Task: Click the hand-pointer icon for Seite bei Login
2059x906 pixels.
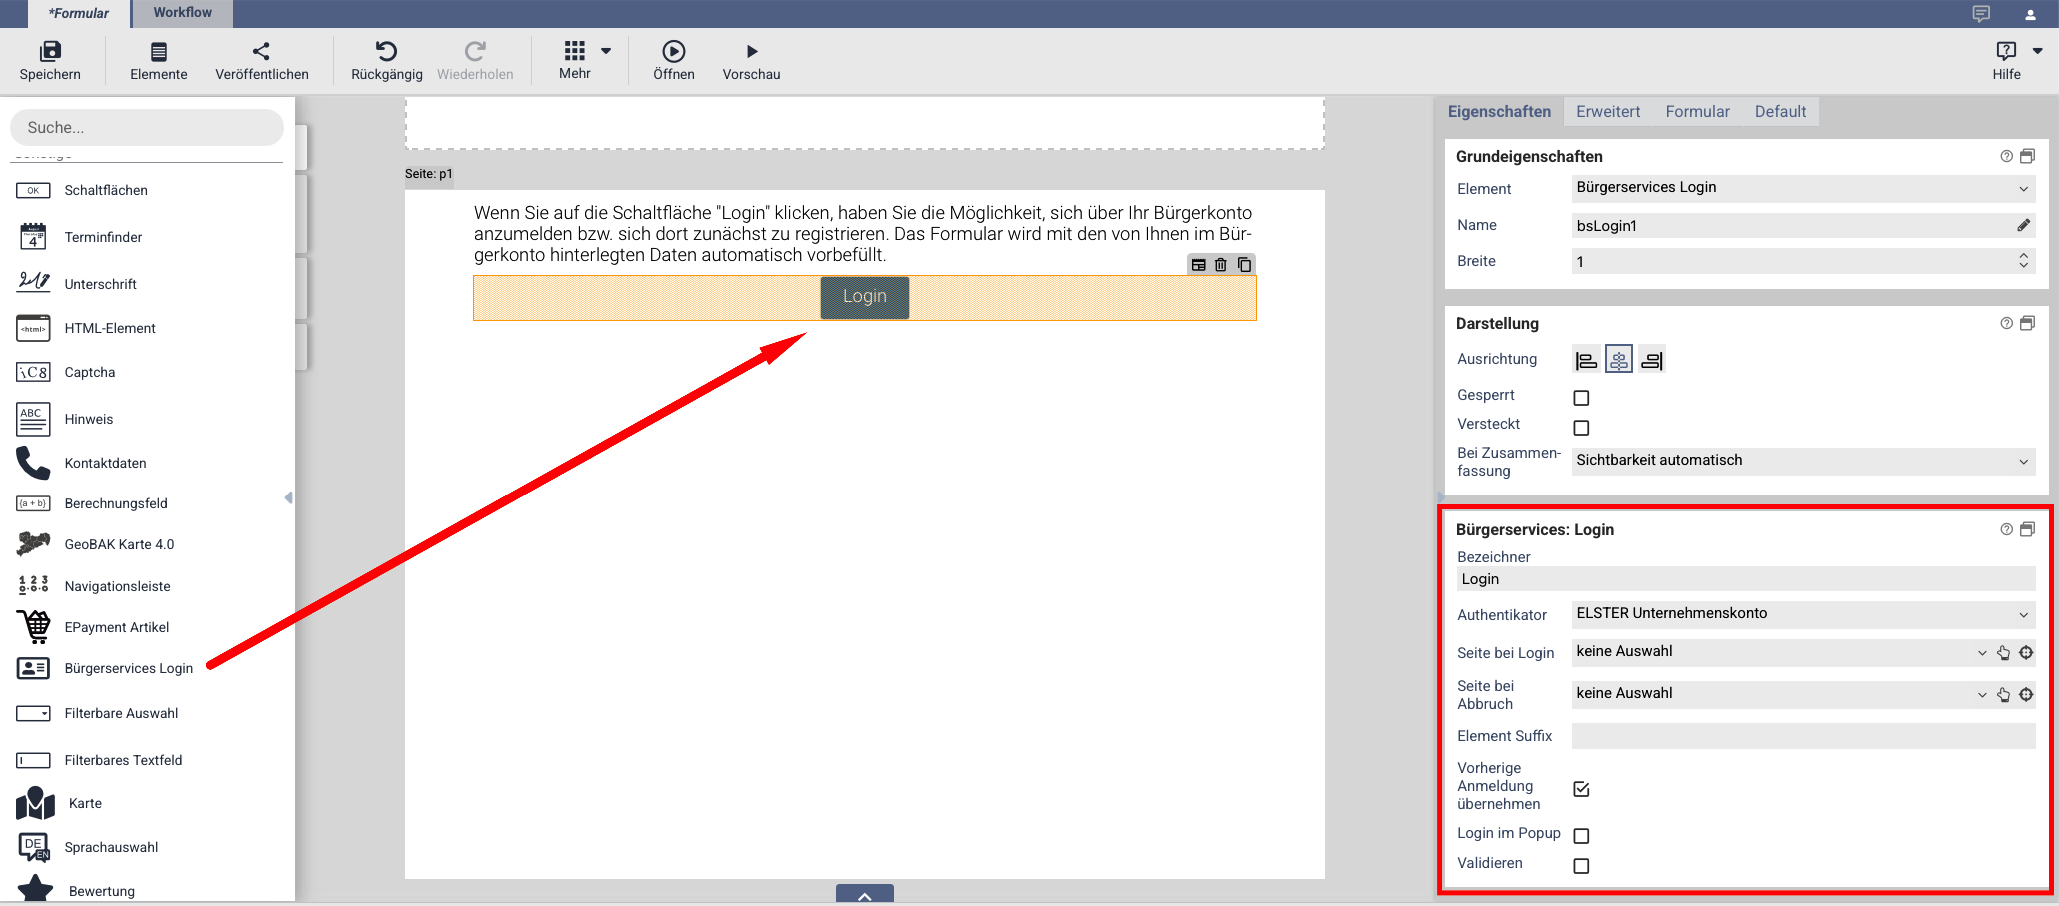Action: (2003, 653)
